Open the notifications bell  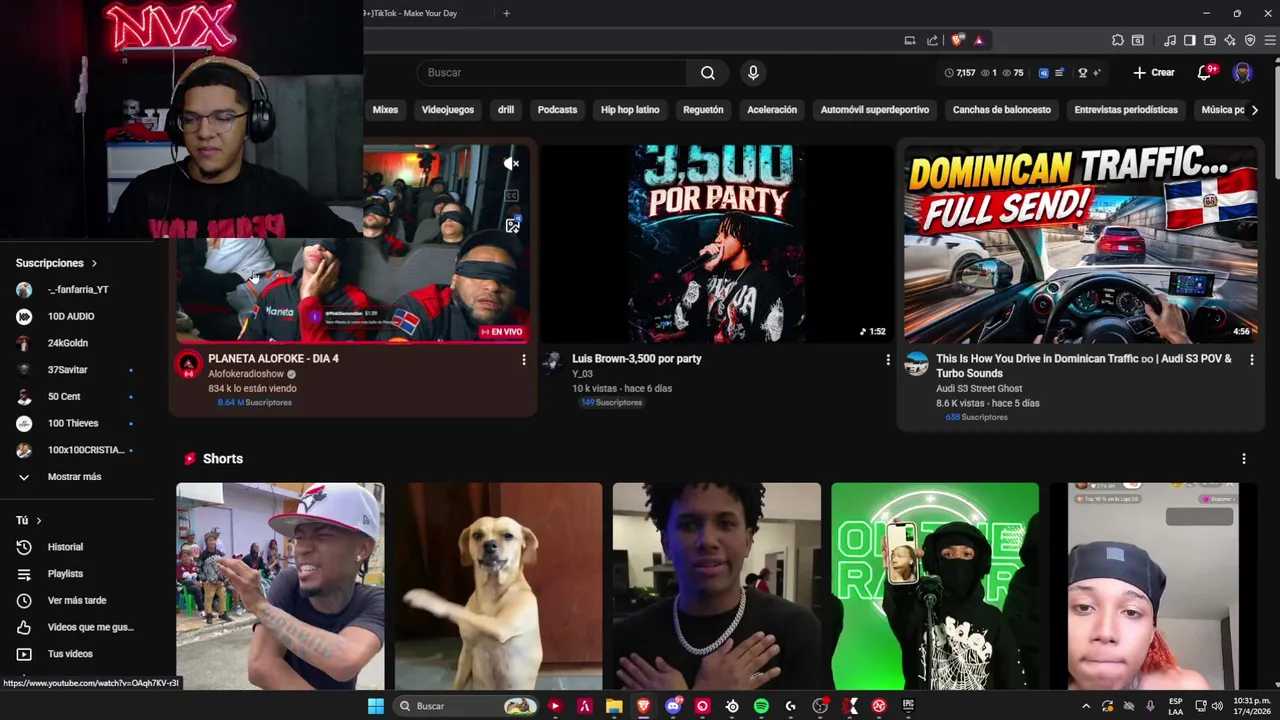point(1204,72)
